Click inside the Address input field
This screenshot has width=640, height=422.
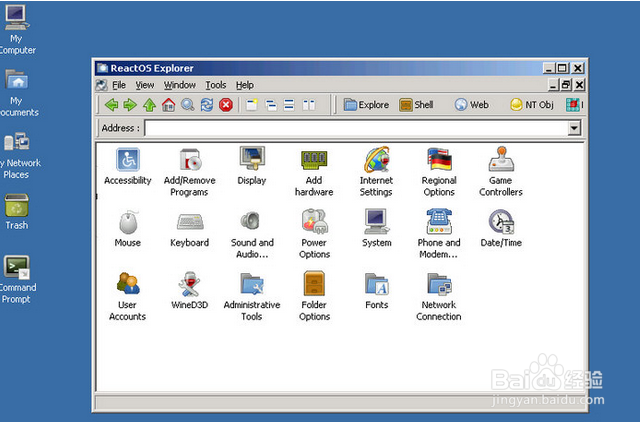[x=356, y=128]
